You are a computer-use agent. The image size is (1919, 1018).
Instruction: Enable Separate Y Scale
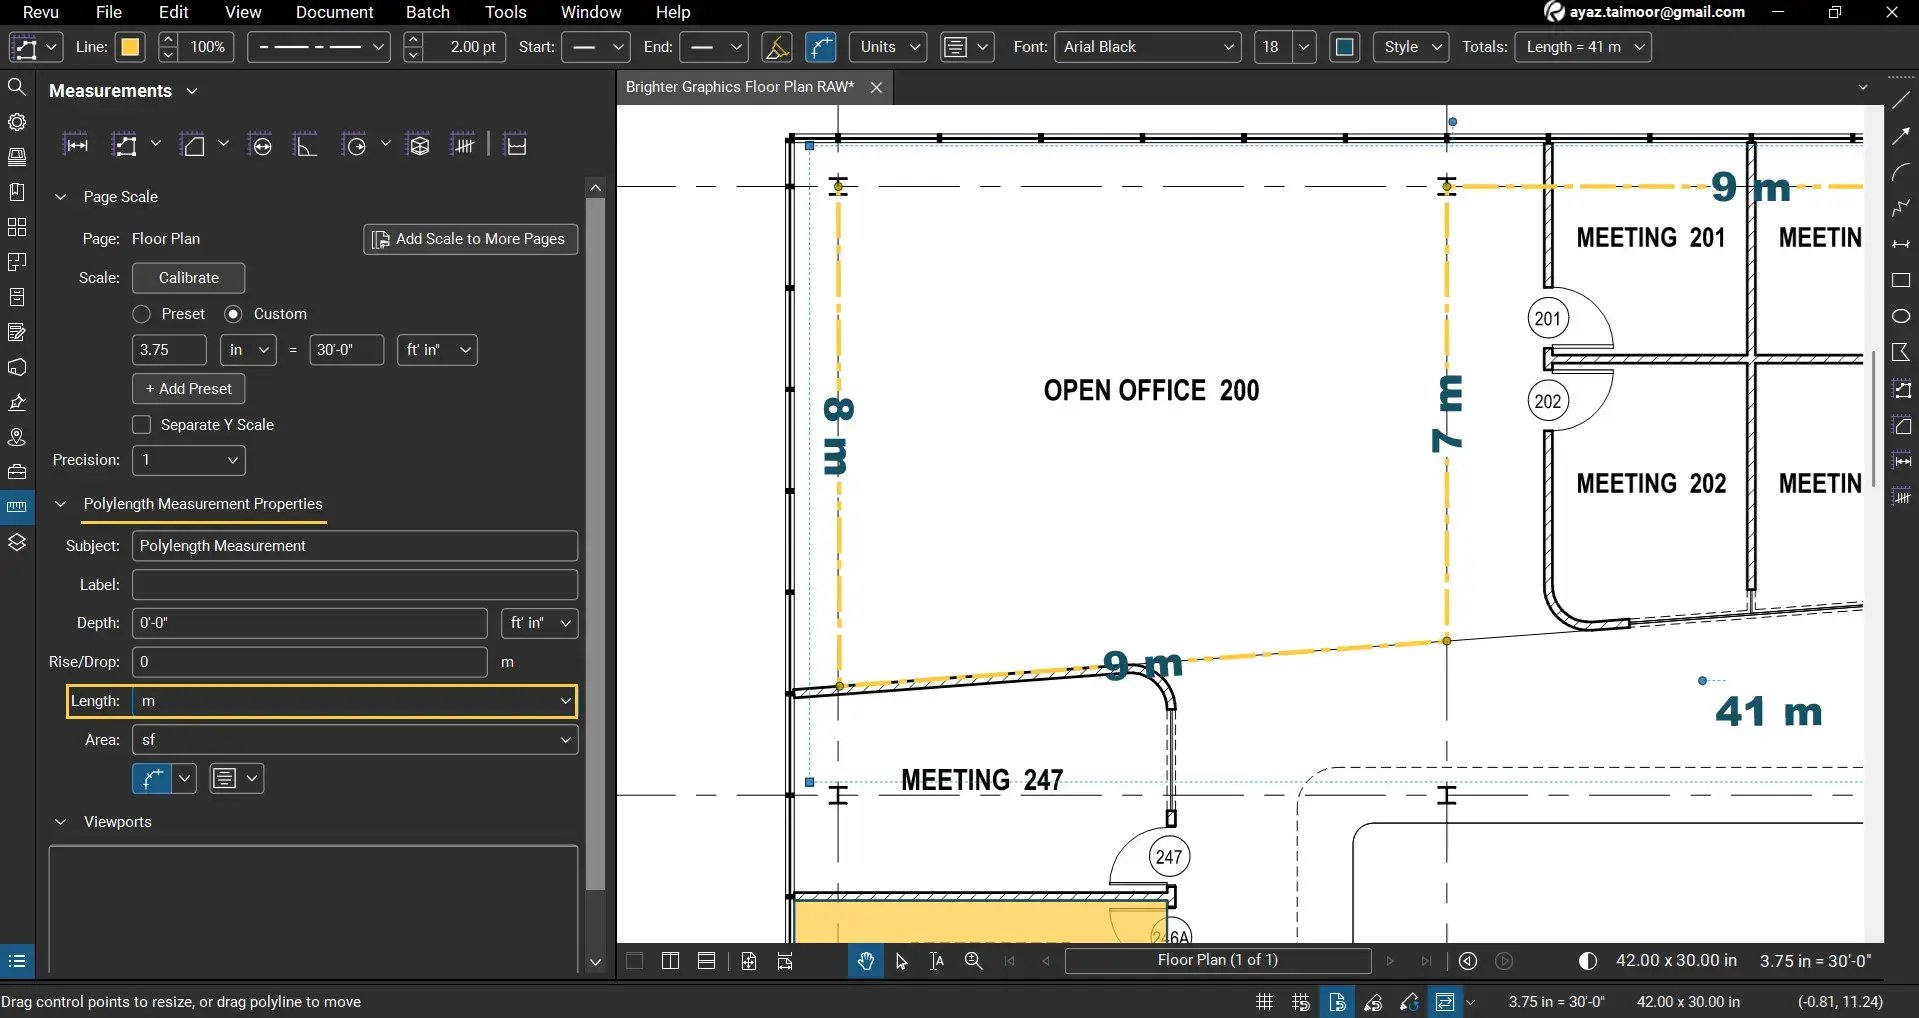point(141,424)
